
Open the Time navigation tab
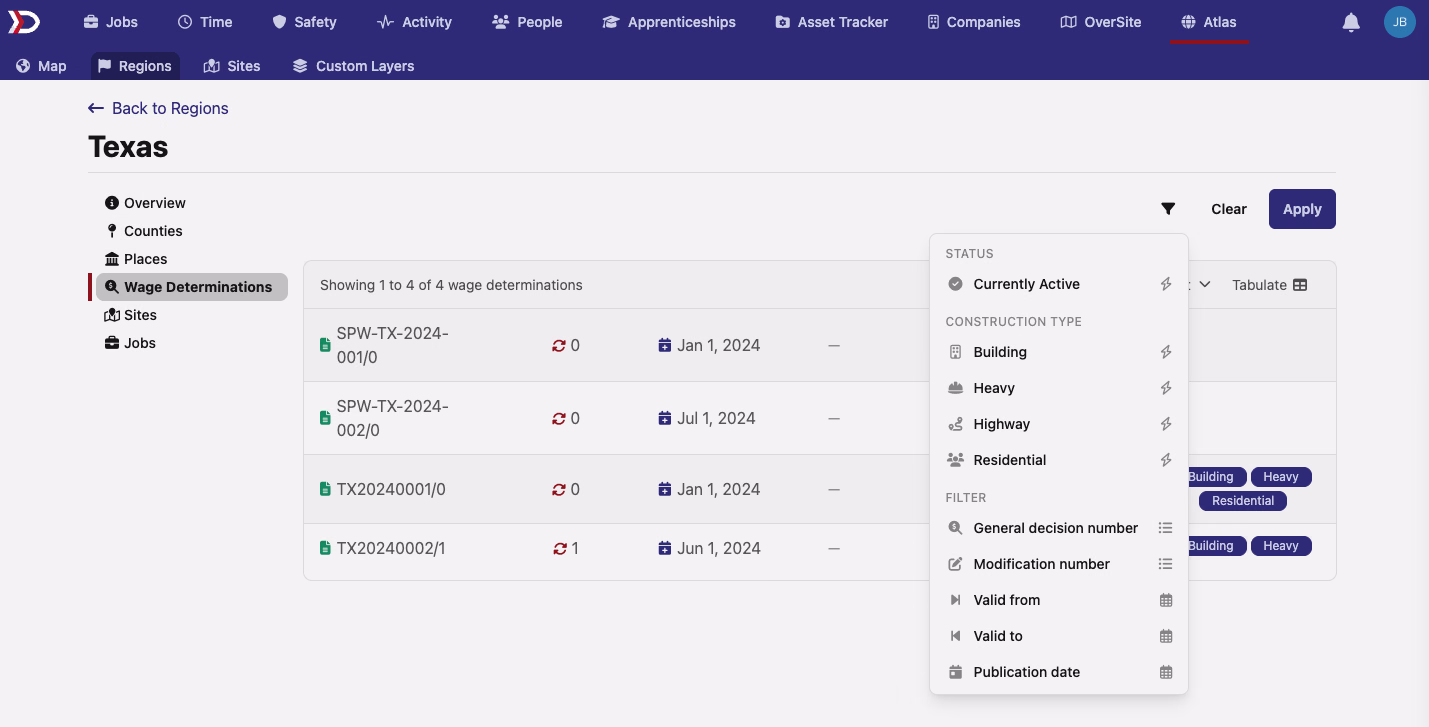pyautogui.click(x=205, y=22)
